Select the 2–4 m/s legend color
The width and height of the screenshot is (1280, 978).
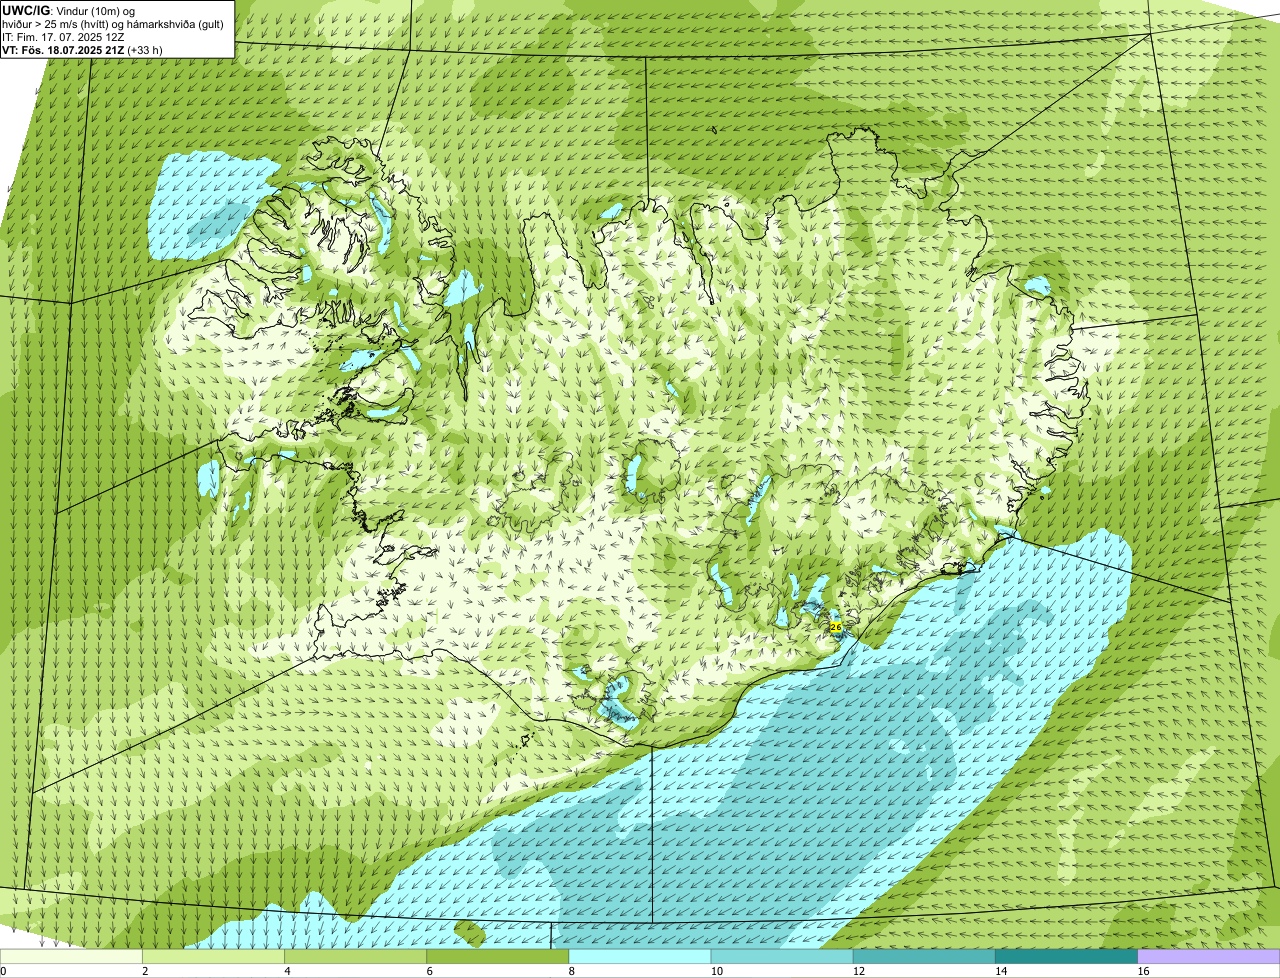point(214,957)
